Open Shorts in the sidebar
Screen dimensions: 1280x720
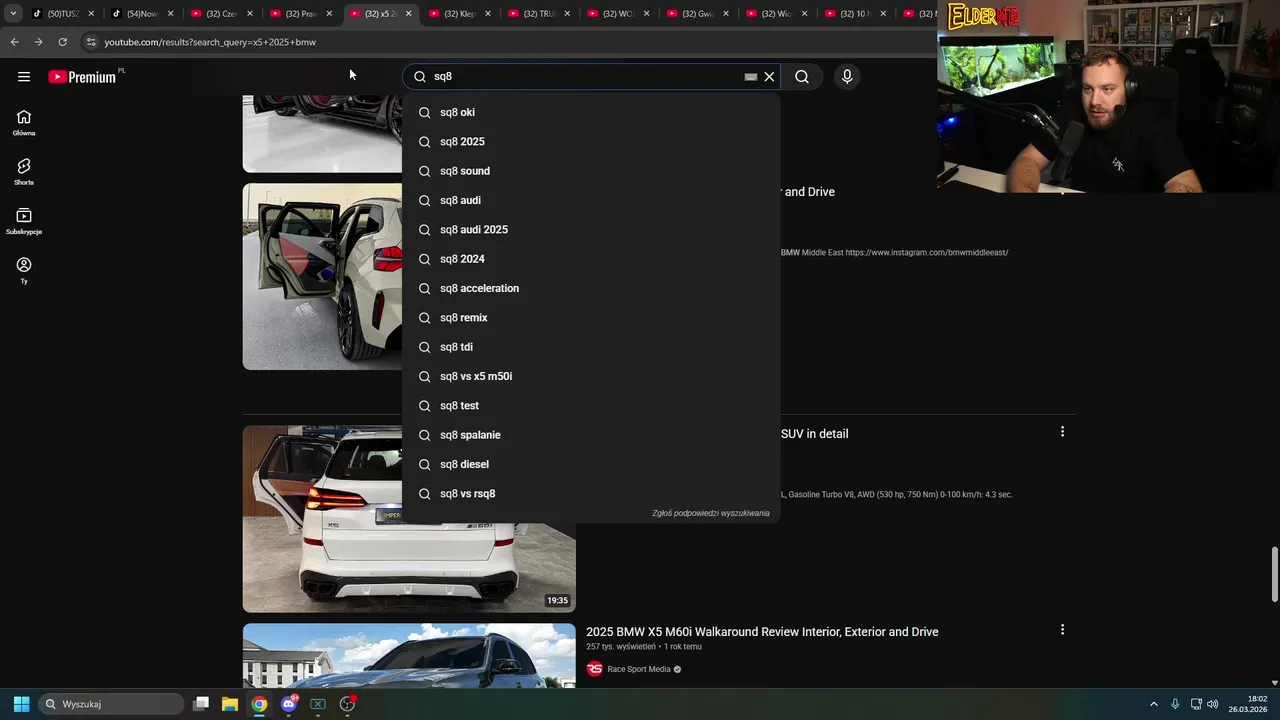coord(24,172)
